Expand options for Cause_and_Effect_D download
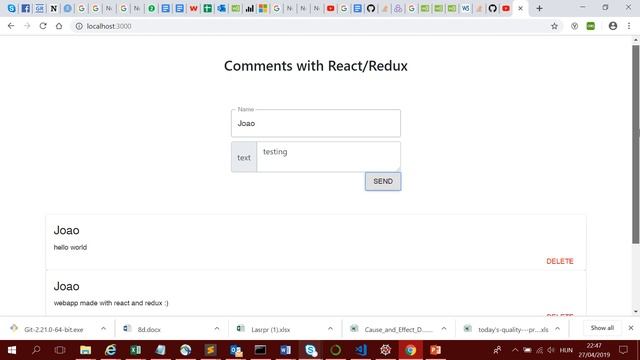Image resolution: width=640 pixels, height=360 pixels. click(444, 329)
